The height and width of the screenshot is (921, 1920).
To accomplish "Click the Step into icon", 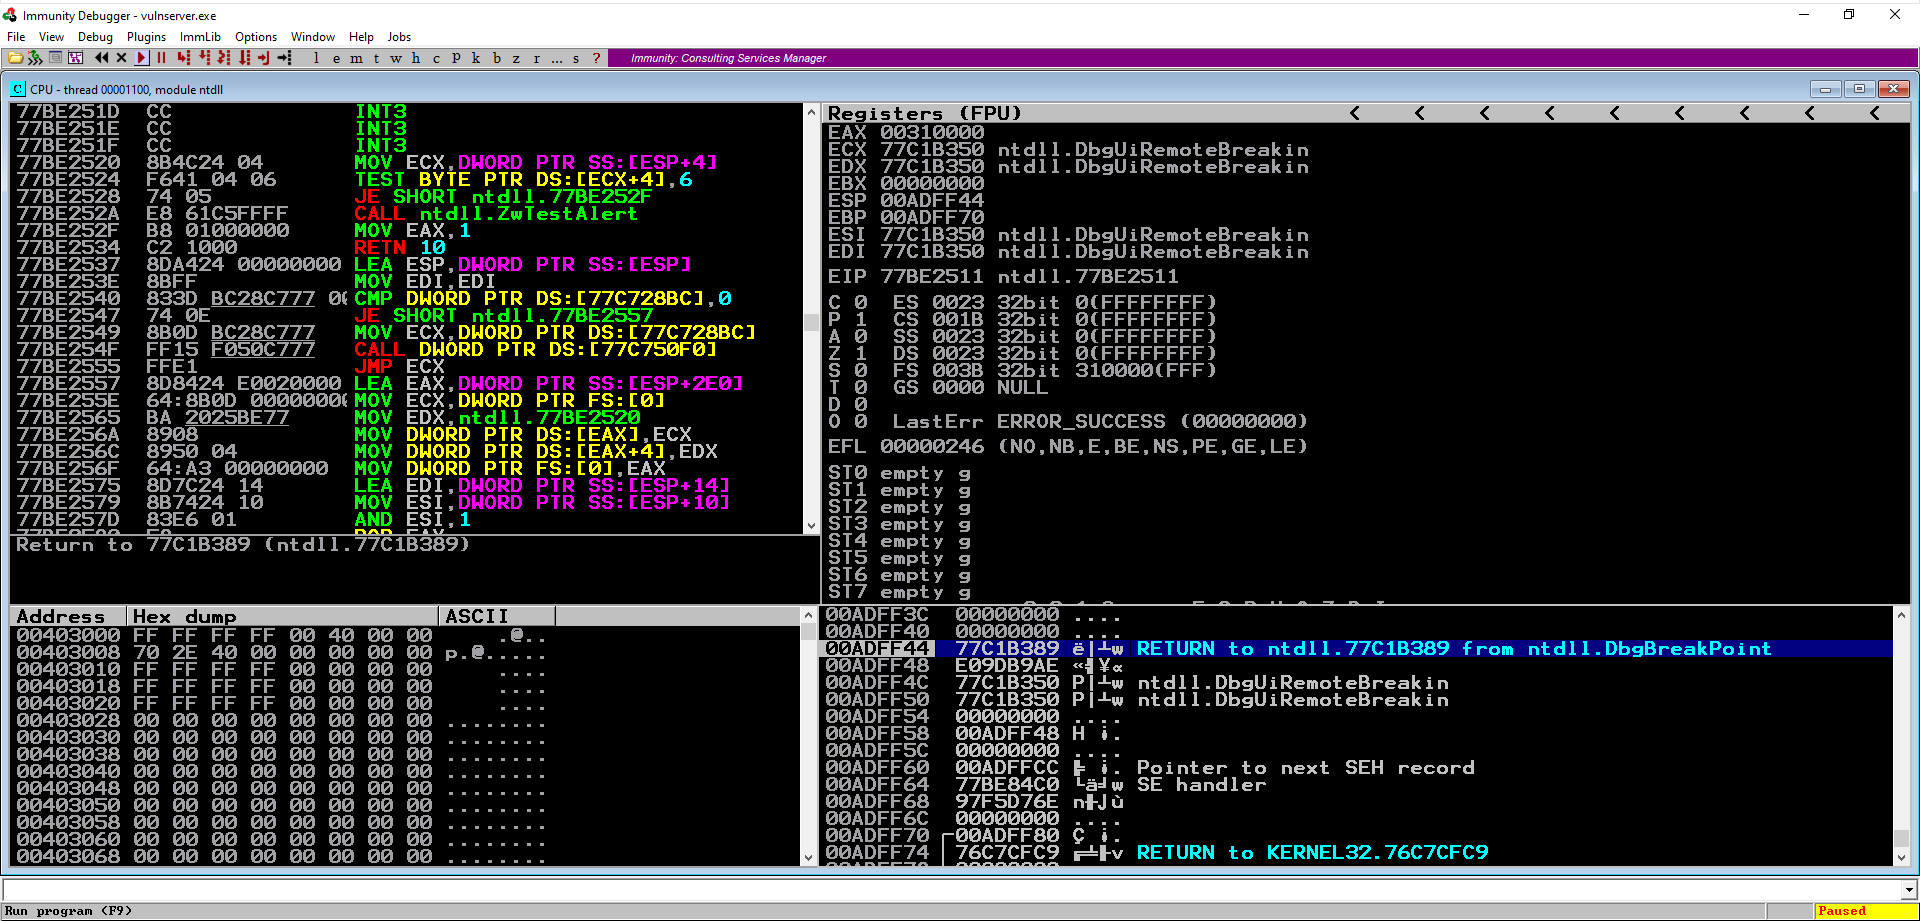I will (x=184, y=58).
